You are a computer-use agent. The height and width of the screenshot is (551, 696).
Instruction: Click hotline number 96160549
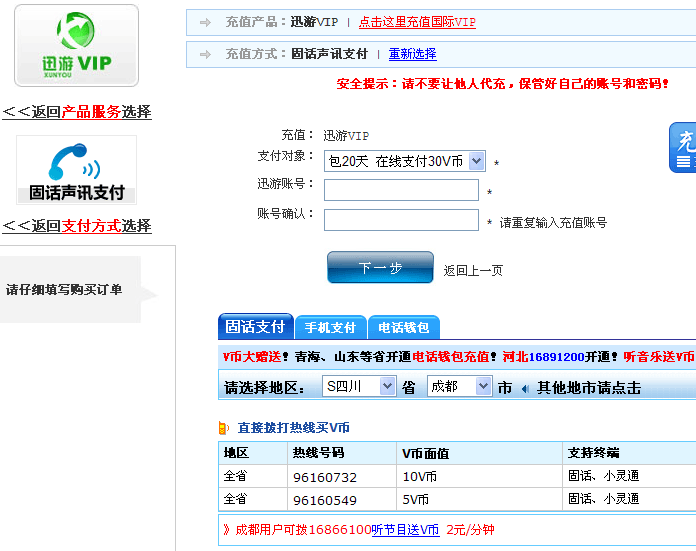click(325, 500)
